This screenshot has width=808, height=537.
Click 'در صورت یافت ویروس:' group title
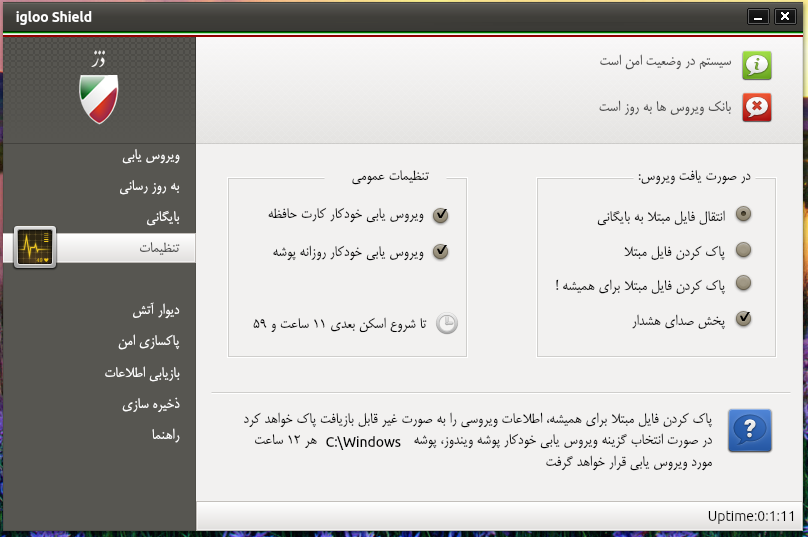(695, 177)
